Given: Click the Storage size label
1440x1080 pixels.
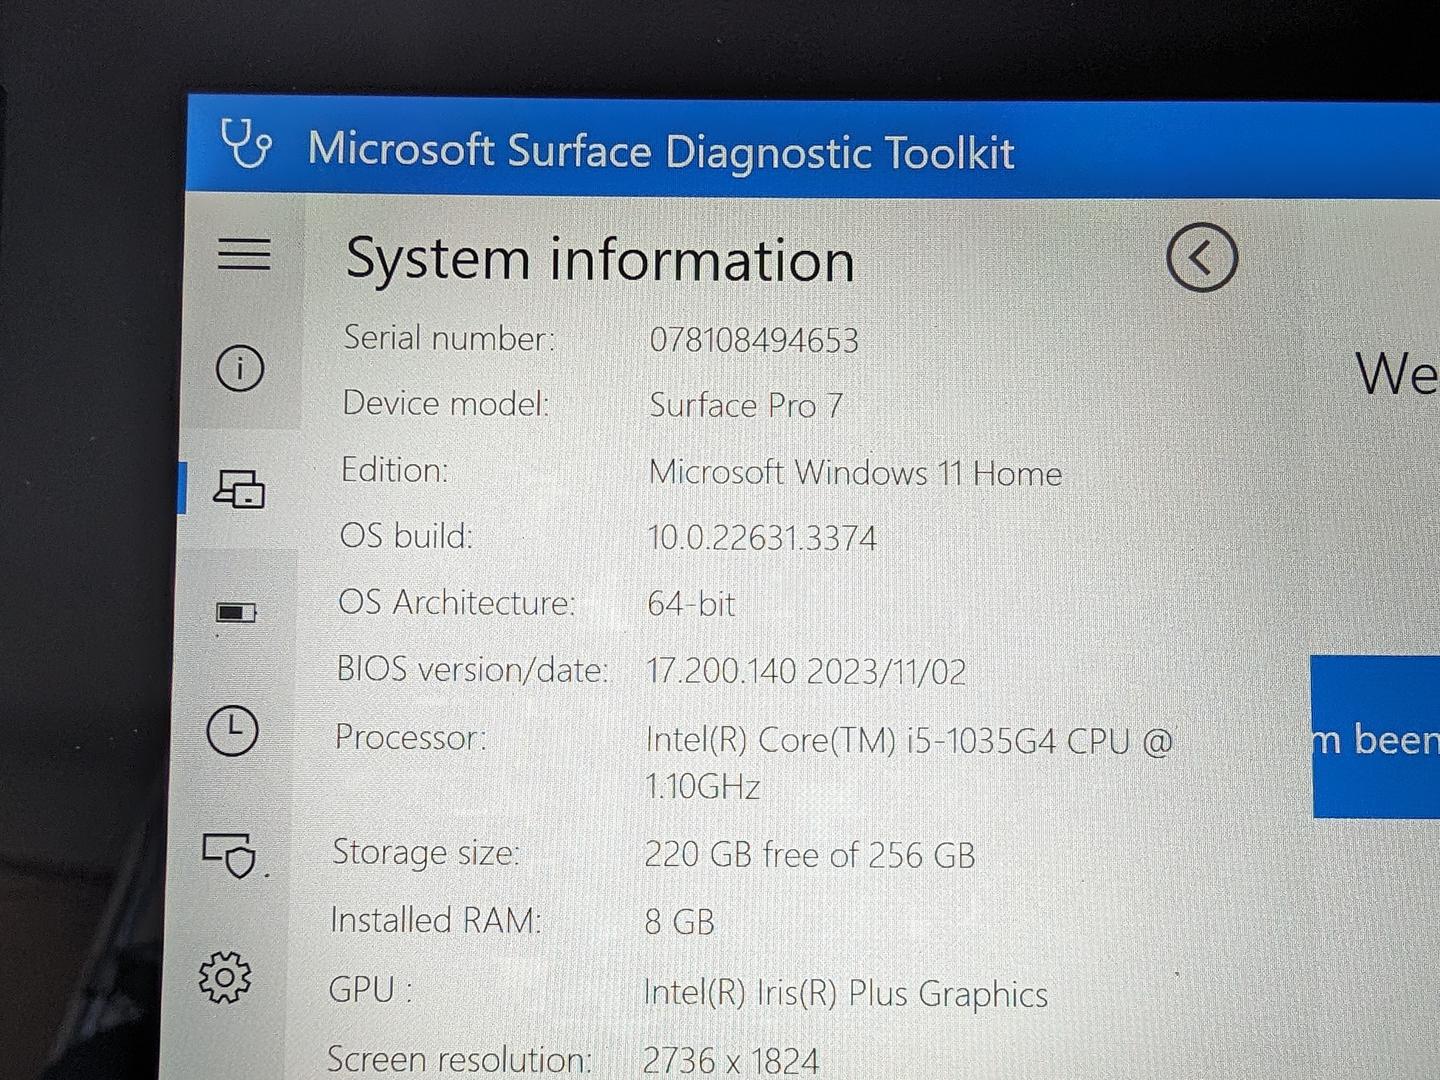Looking at the screenshot, I should pyautogui.click(x=426, y=853).
